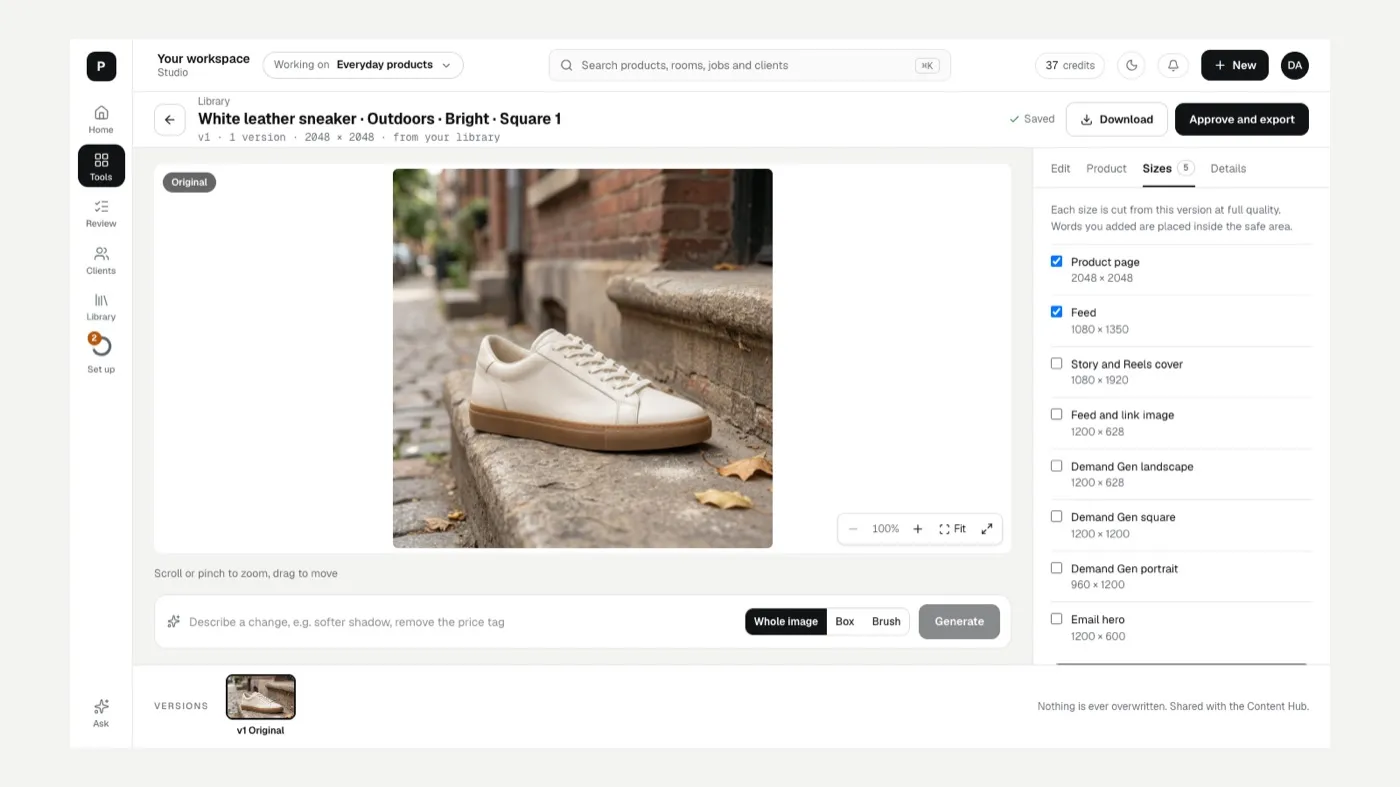Uncheck the Product page size

1056,261
